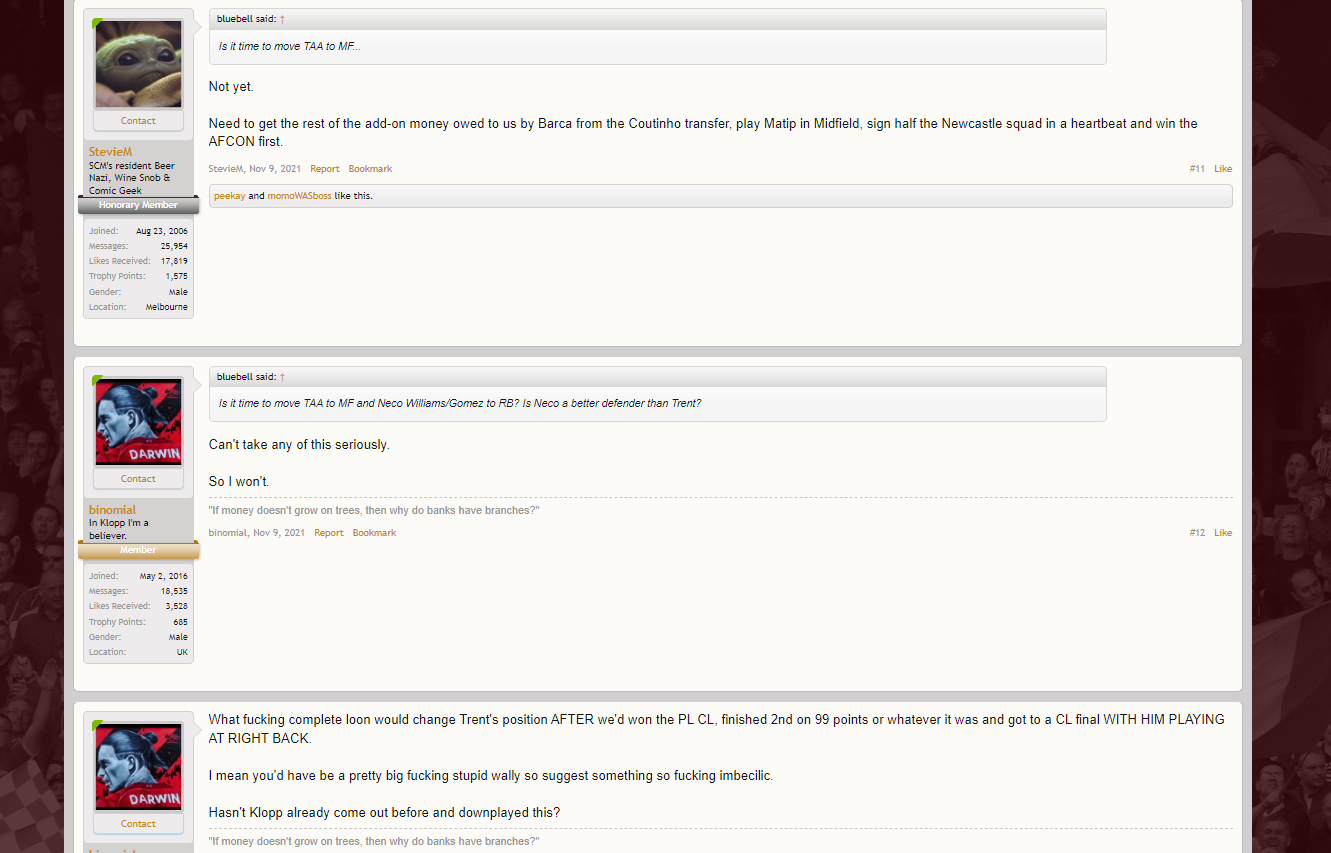Bookmark binomial's post #12
1331x853 pixels.
374,533
